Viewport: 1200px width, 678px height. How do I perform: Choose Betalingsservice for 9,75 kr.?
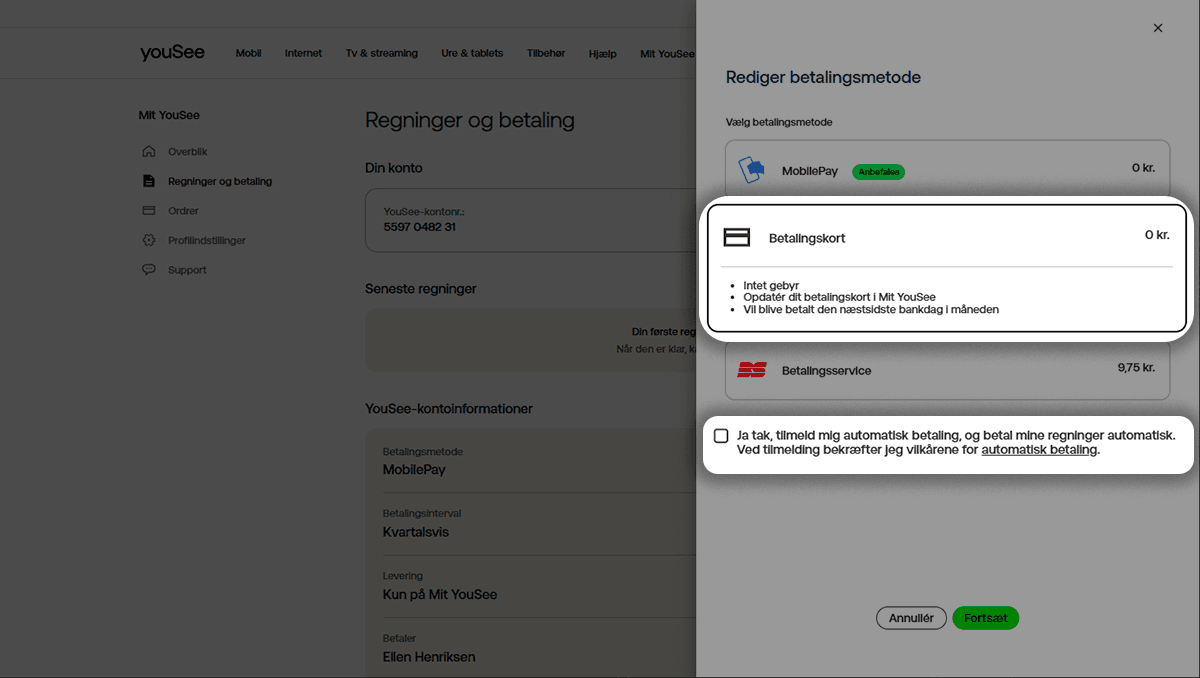click(946, 370)
